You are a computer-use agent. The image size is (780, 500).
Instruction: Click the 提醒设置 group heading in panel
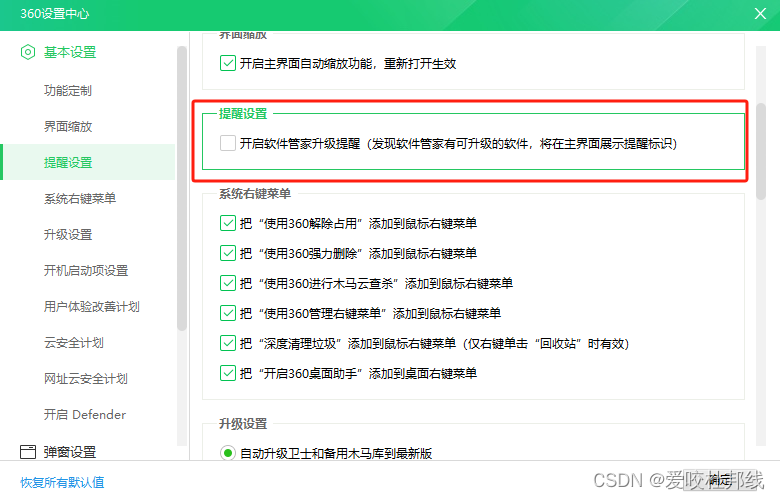point(243,113)
